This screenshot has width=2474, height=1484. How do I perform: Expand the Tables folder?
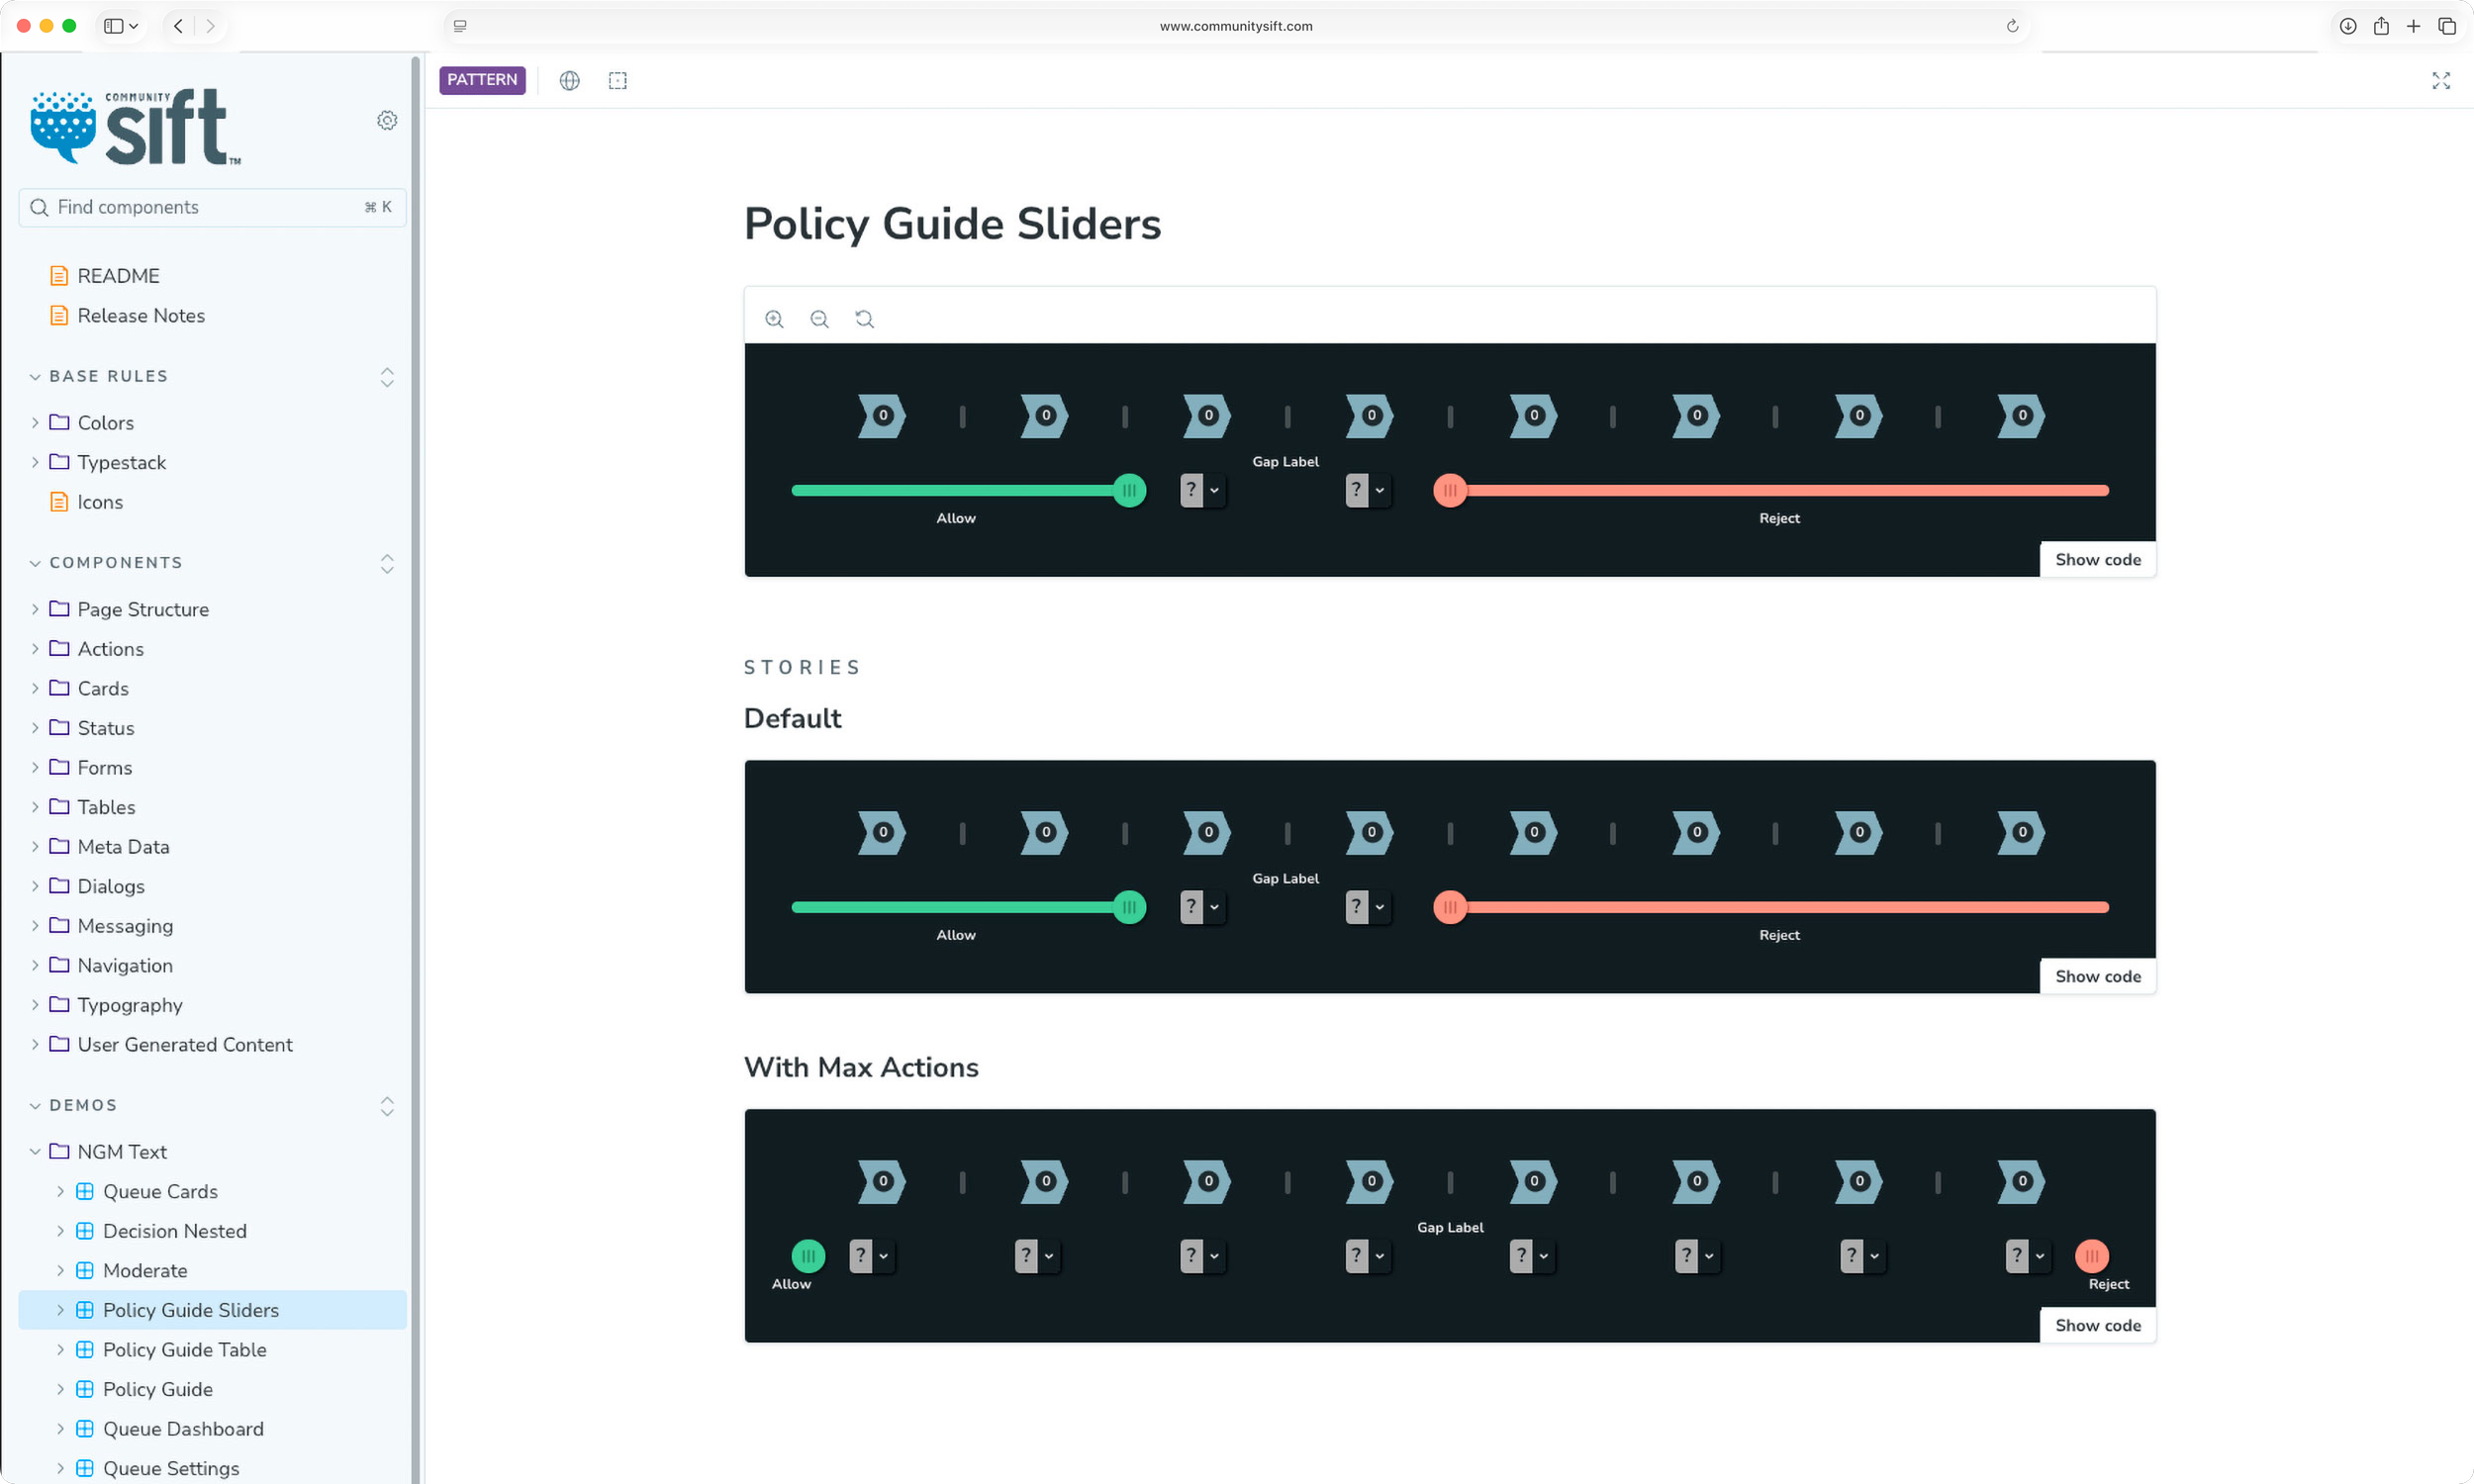click(x=106, y=807)
